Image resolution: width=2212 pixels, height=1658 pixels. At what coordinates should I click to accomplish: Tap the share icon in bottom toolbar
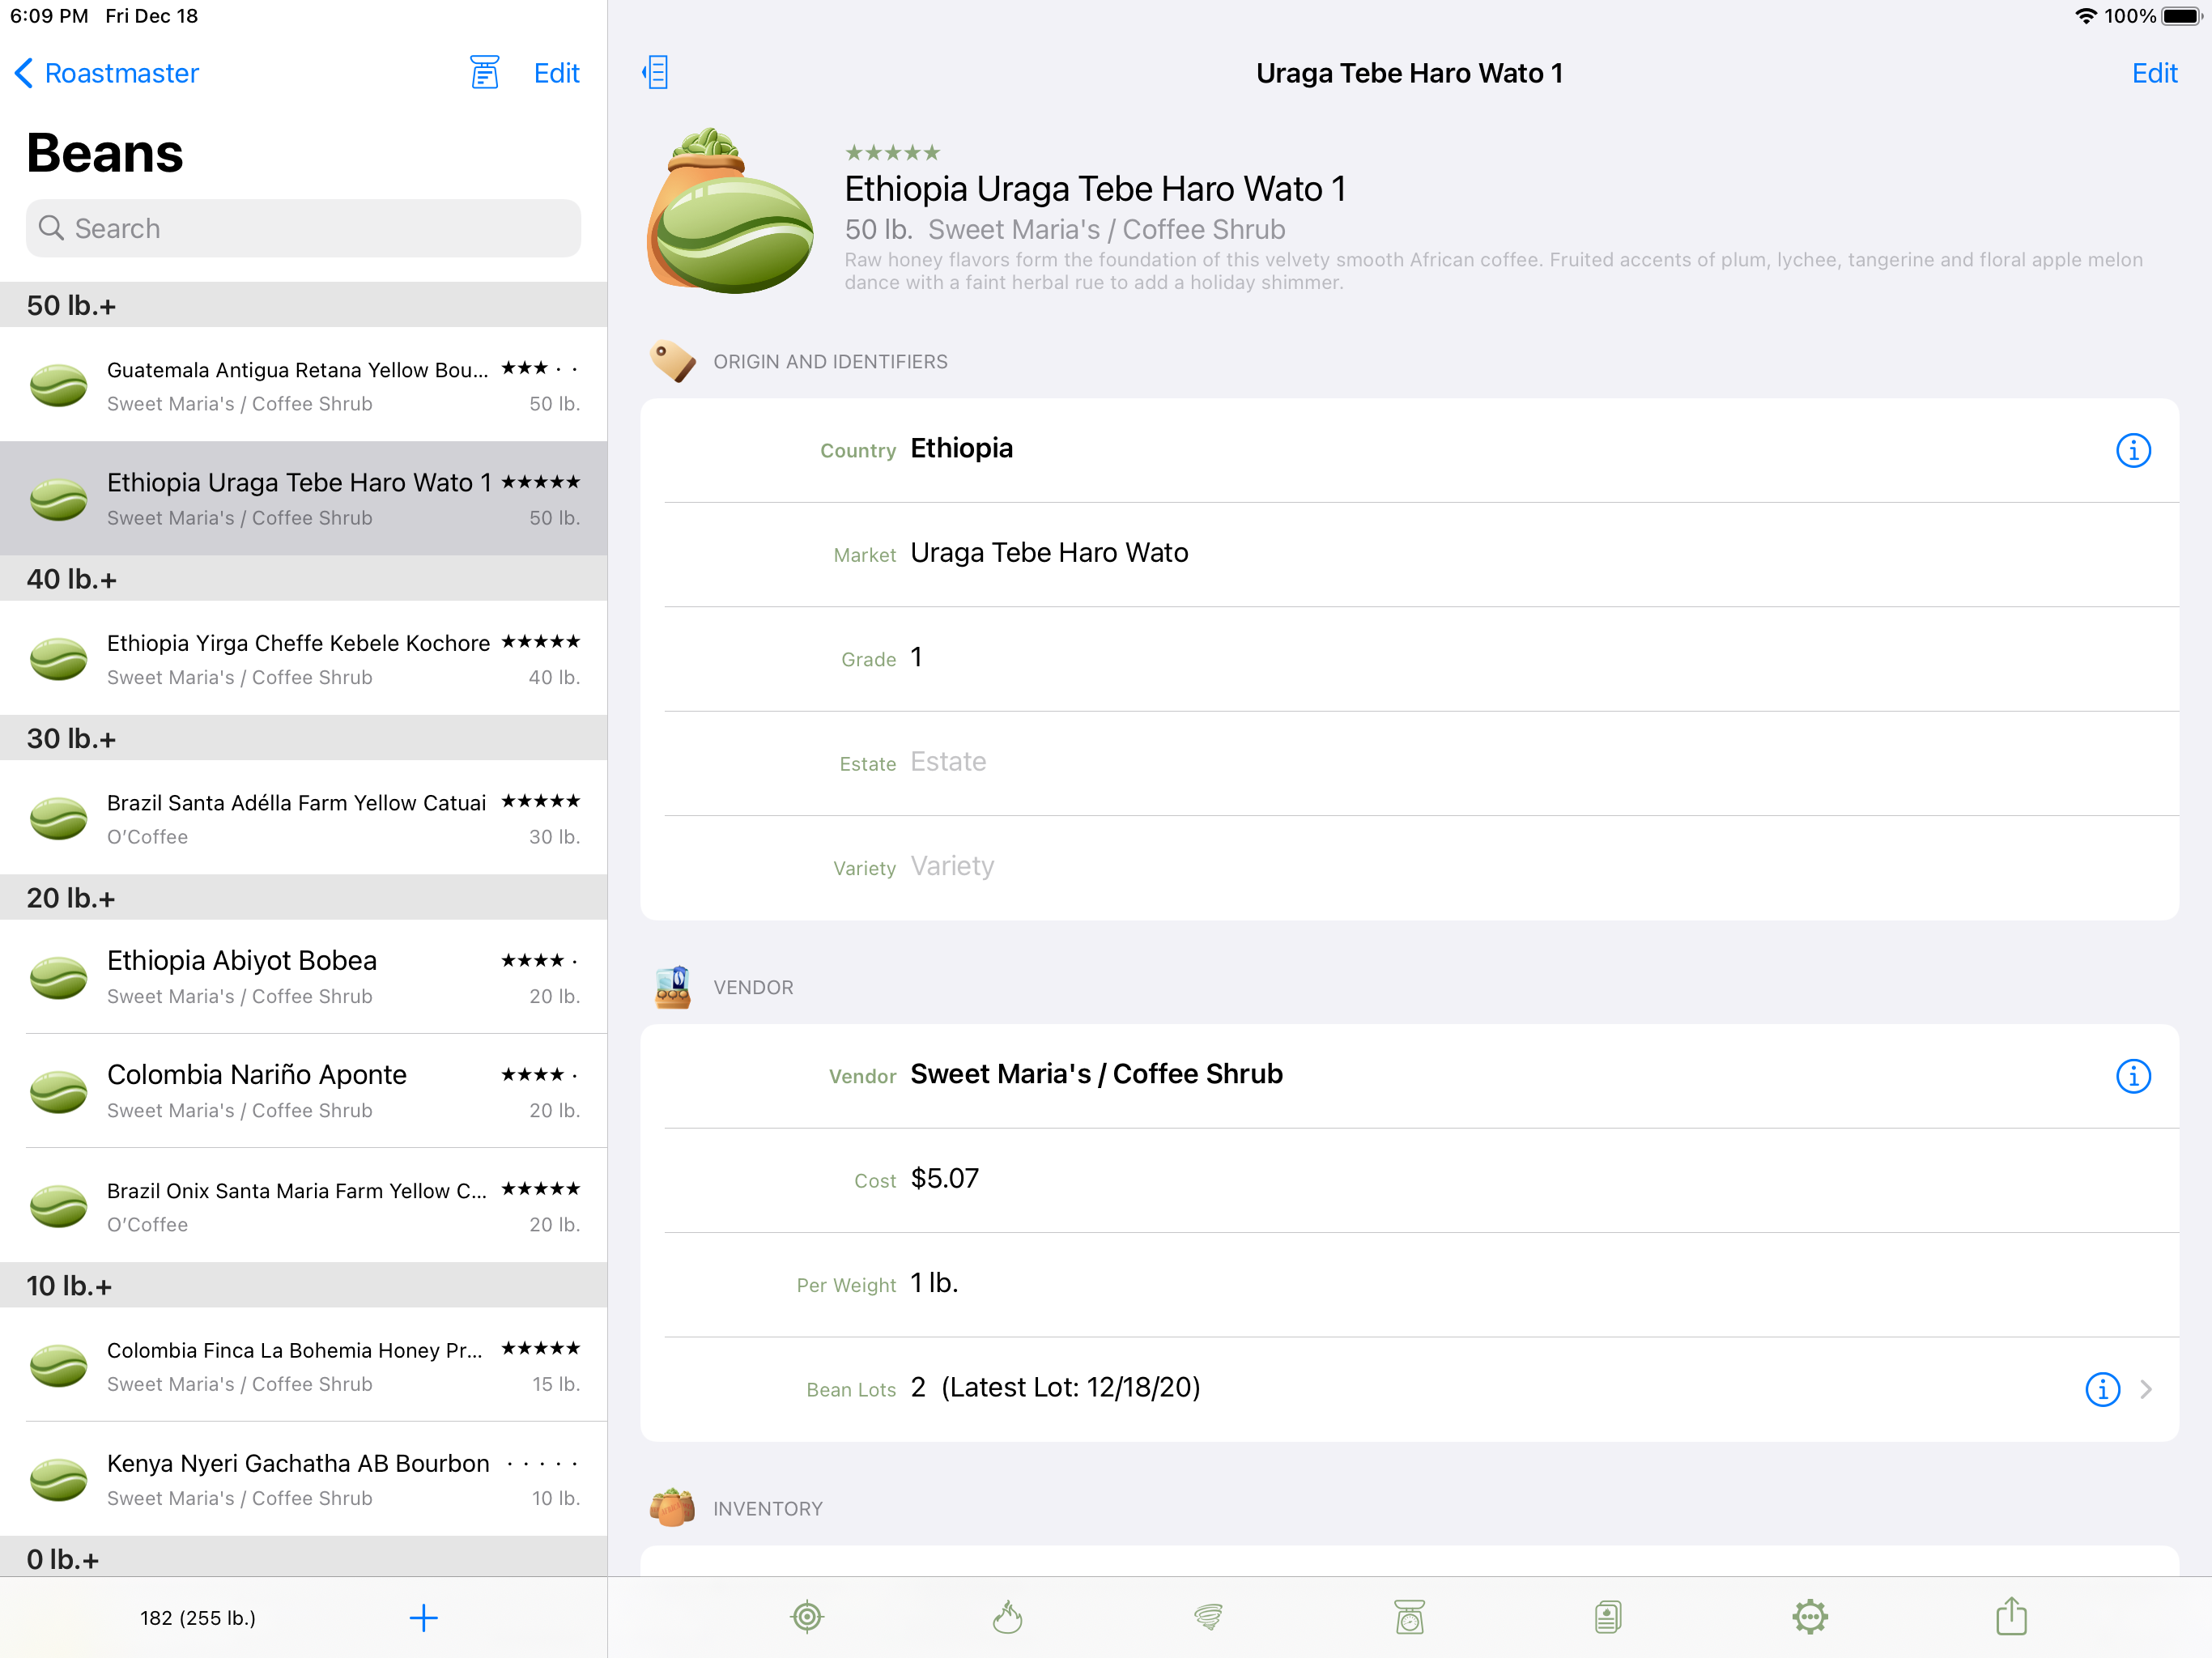[x=2011, y=1616]
